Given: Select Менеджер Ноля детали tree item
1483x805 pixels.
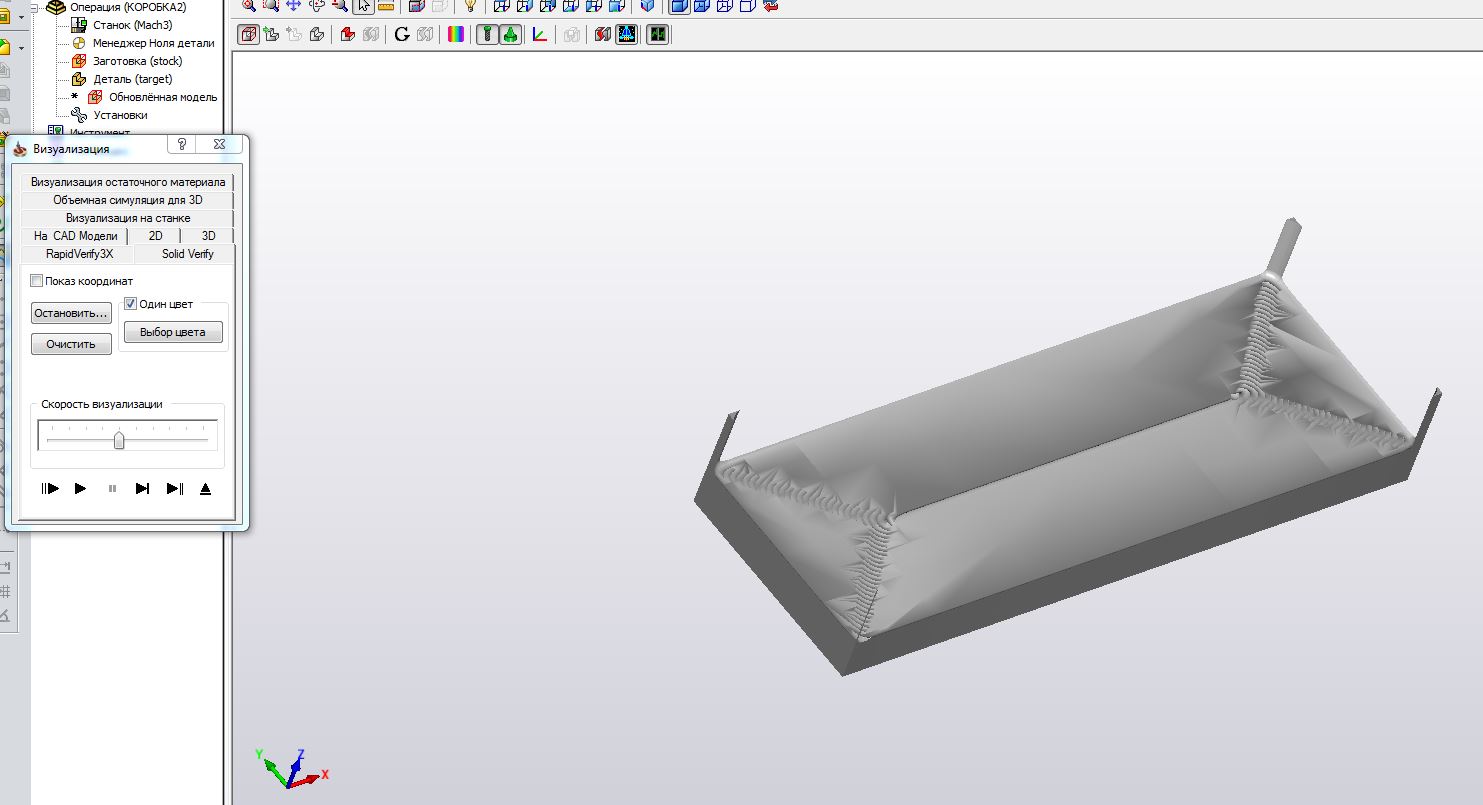Looking at the screenshot, I should click(153, 43).
